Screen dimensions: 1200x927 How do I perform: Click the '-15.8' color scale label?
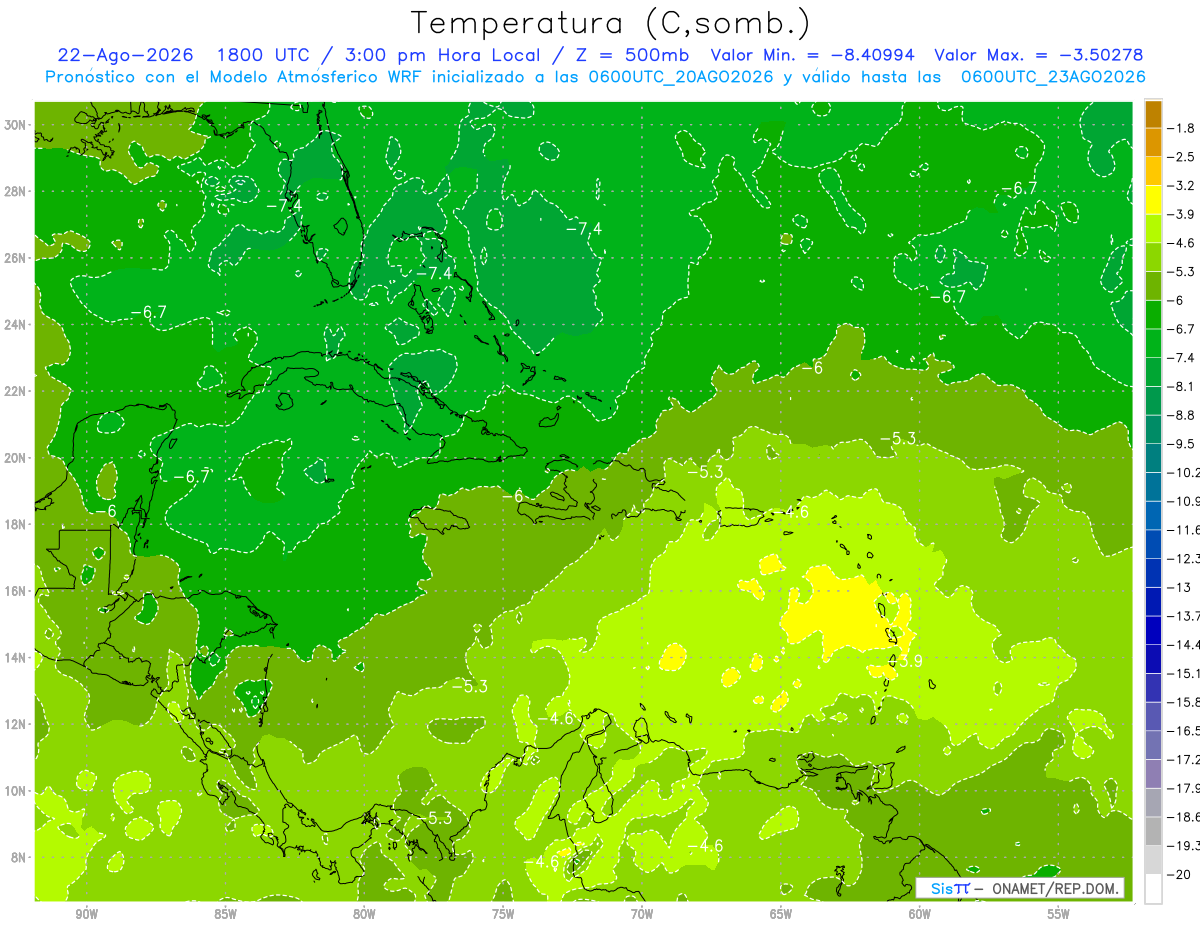(1183, 702)
